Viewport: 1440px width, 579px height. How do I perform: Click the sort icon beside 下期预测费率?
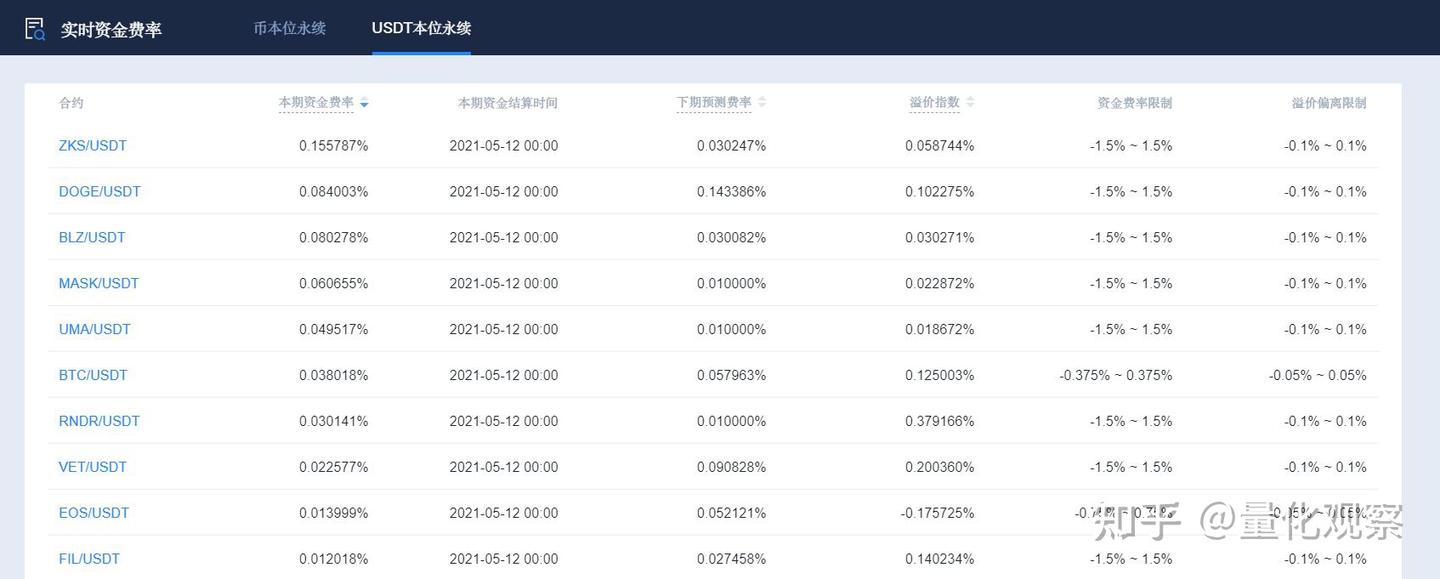point(760,101)
